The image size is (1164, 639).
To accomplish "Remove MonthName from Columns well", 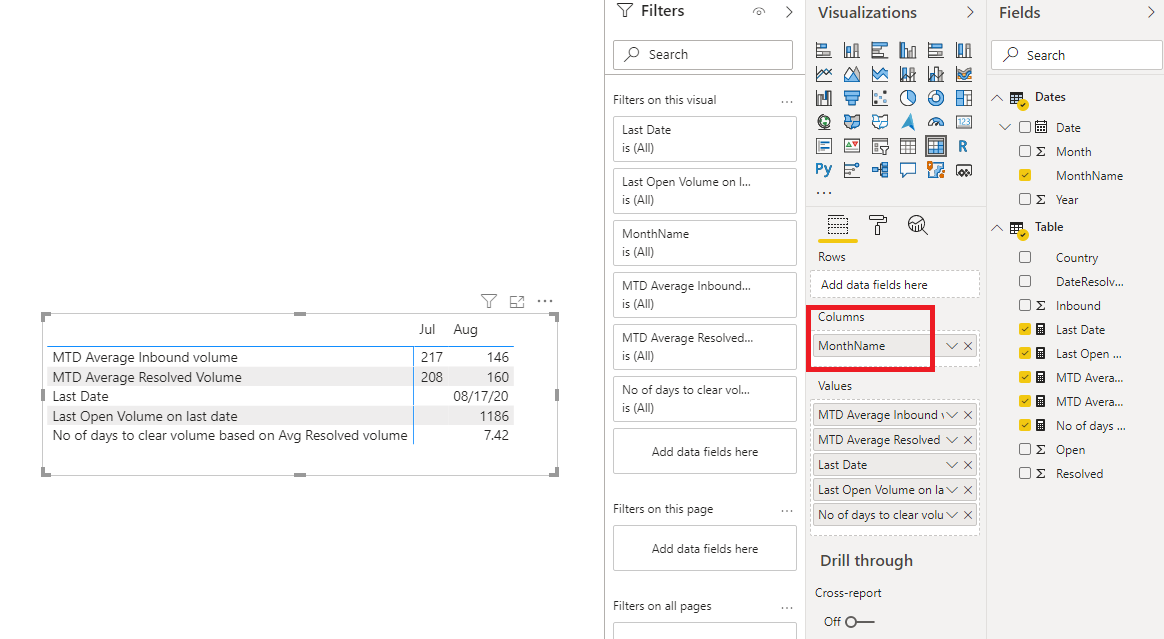I will coord(968,346).
